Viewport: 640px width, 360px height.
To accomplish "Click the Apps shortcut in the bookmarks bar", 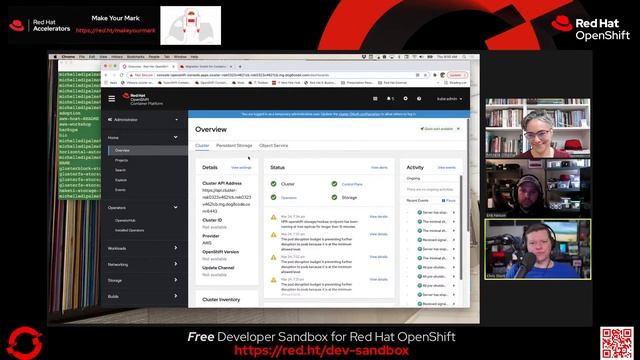I will pos(111,82).
